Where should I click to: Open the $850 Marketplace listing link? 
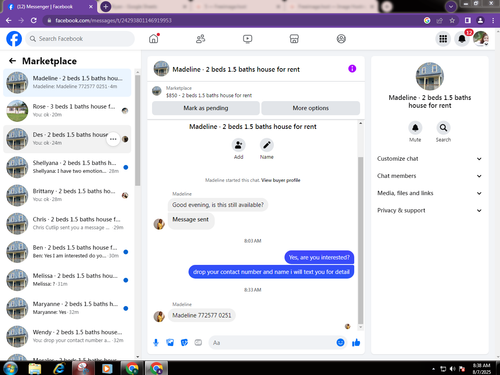coord(209,95)
